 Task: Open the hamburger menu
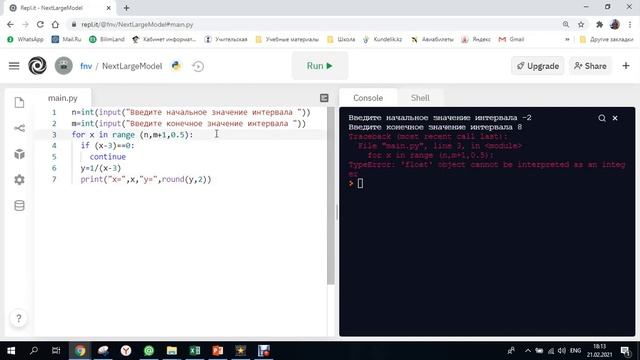point(14,66)
